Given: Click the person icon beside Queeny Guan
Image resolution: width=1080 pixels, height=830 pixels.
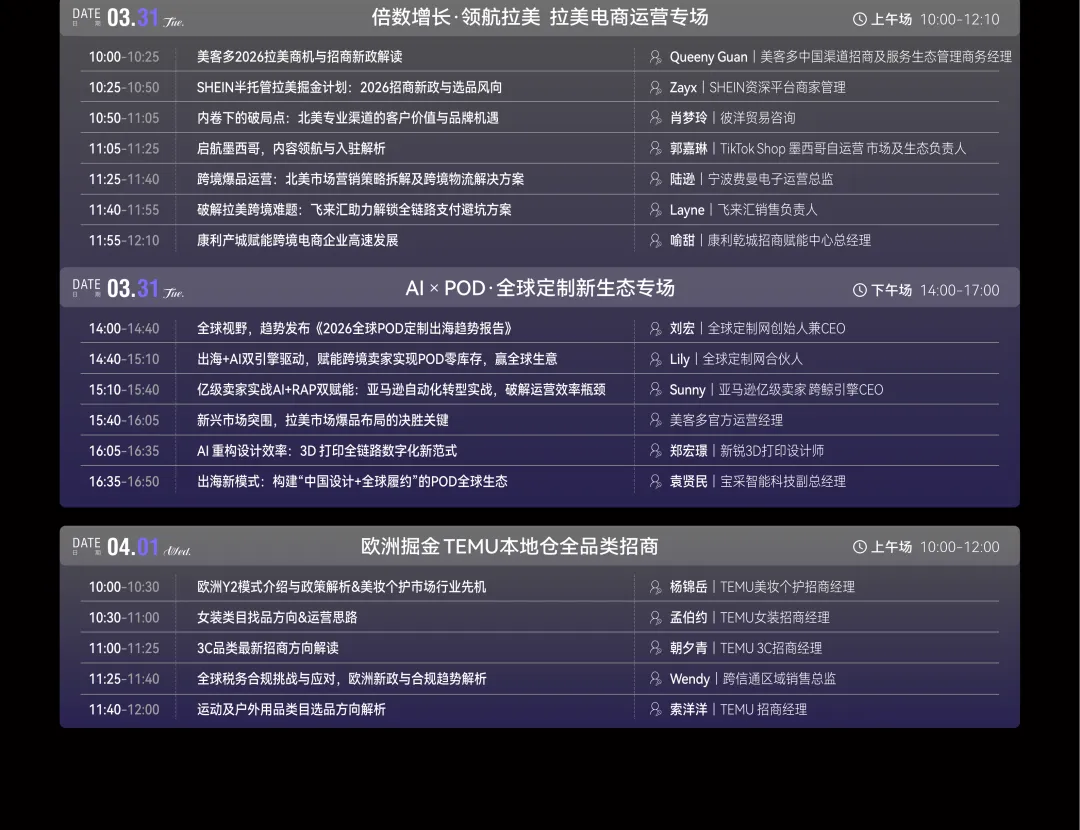Looking at the screenshot, I should click(655, 57).
